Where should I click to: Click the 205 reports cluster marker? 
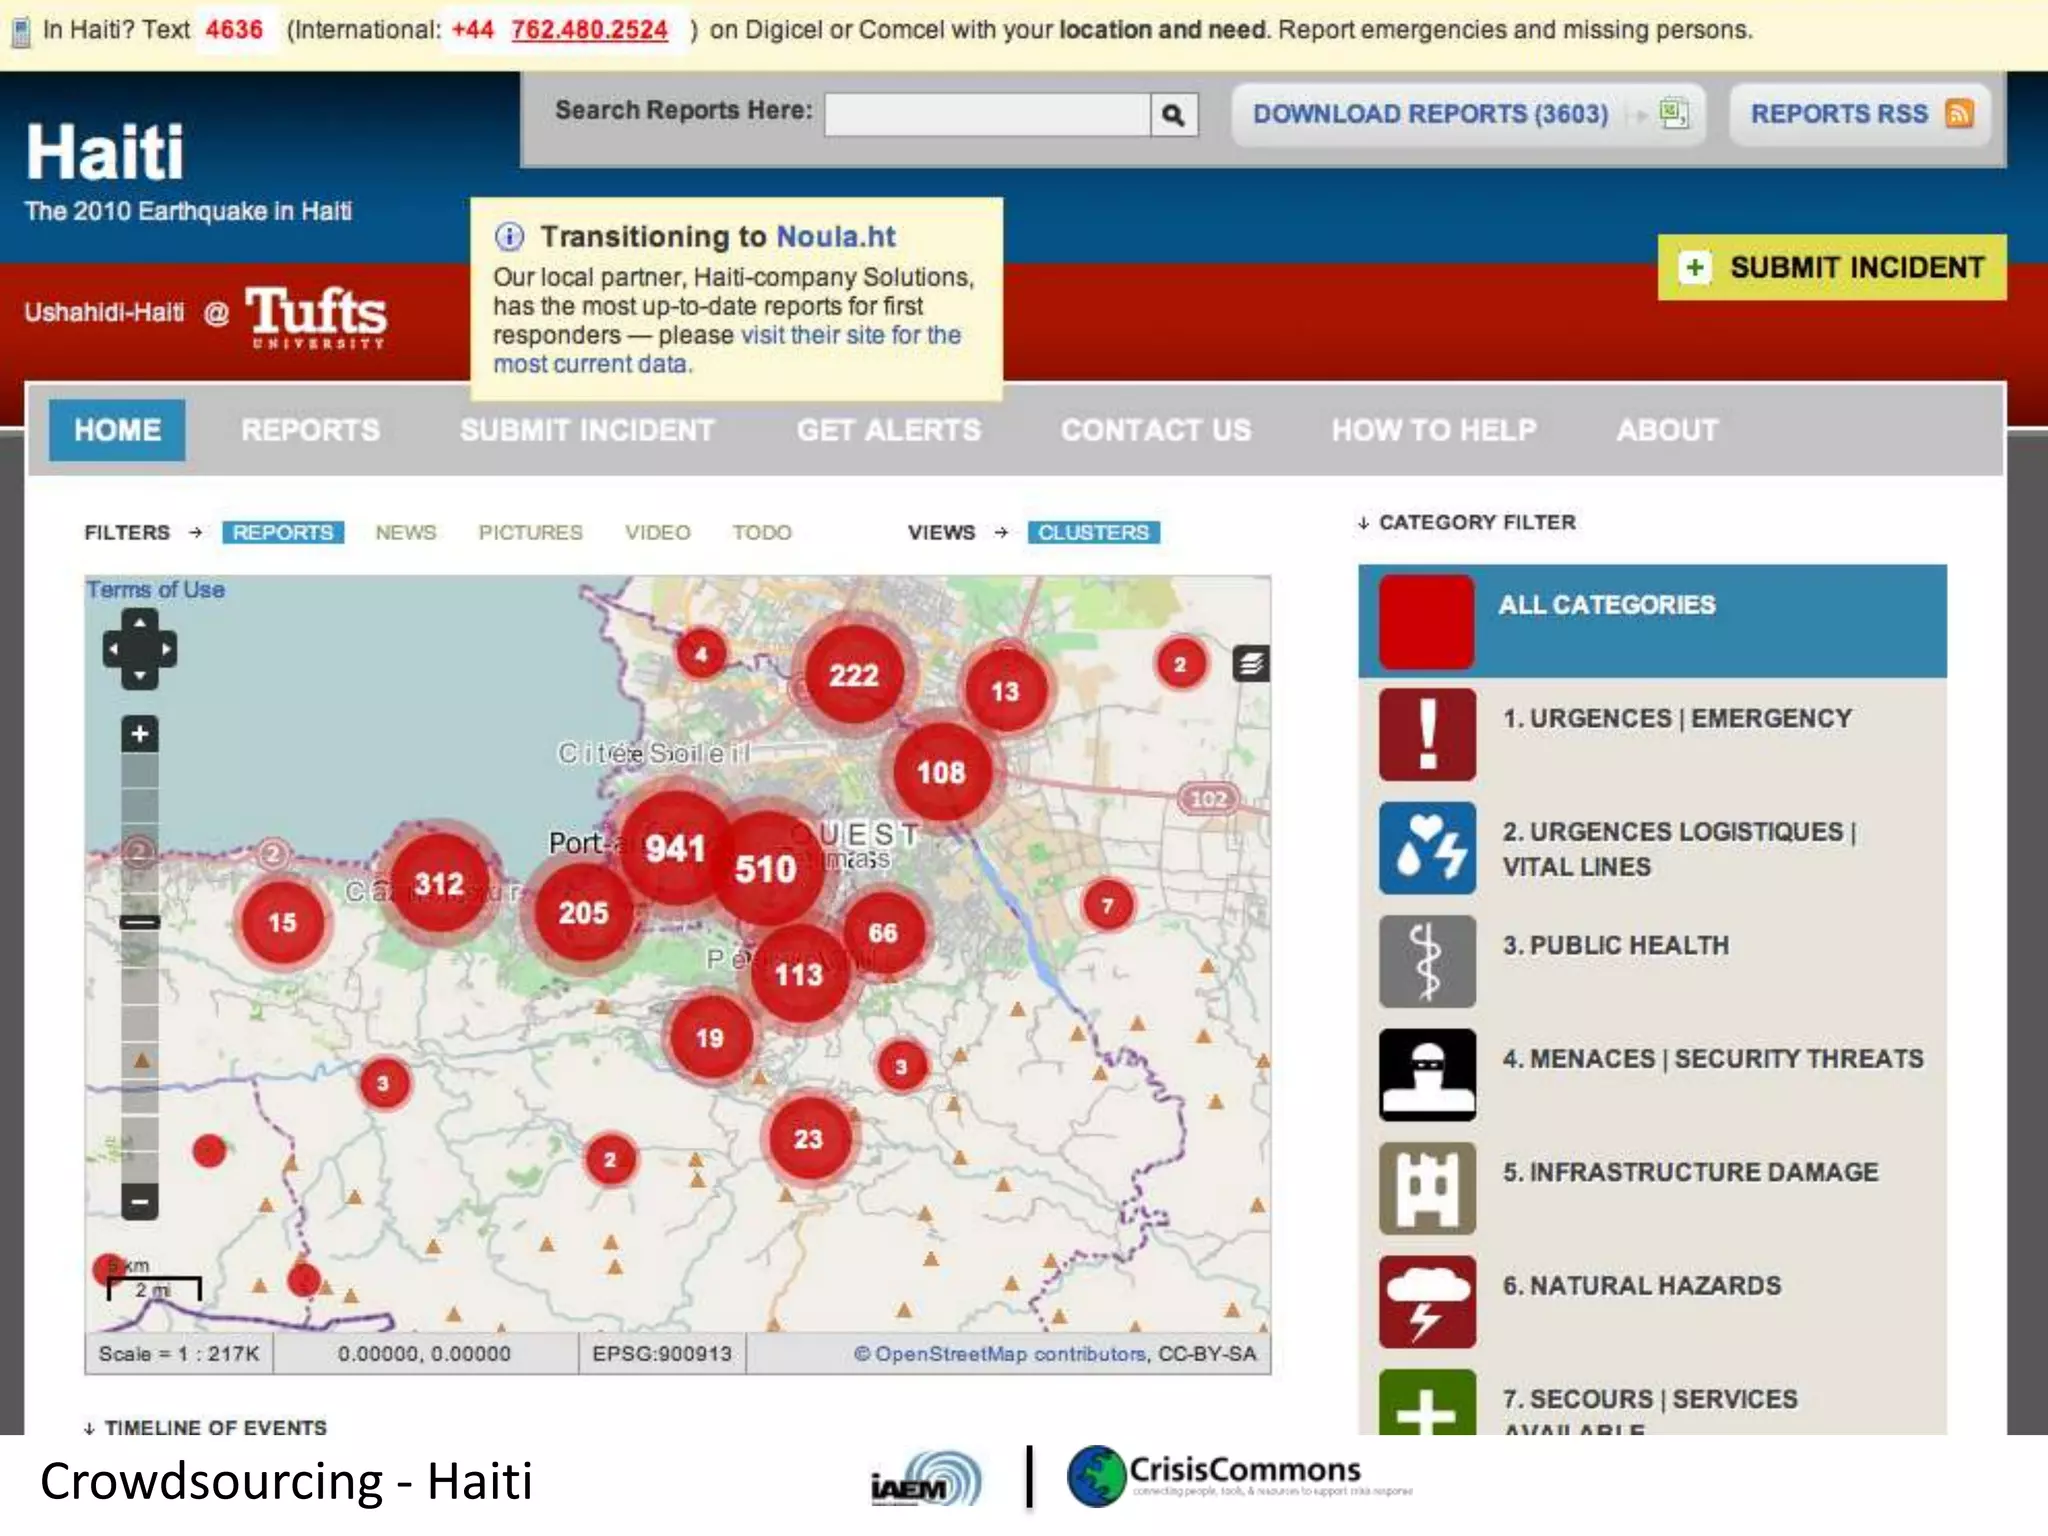pyautogui.click(x=584, y=912)
